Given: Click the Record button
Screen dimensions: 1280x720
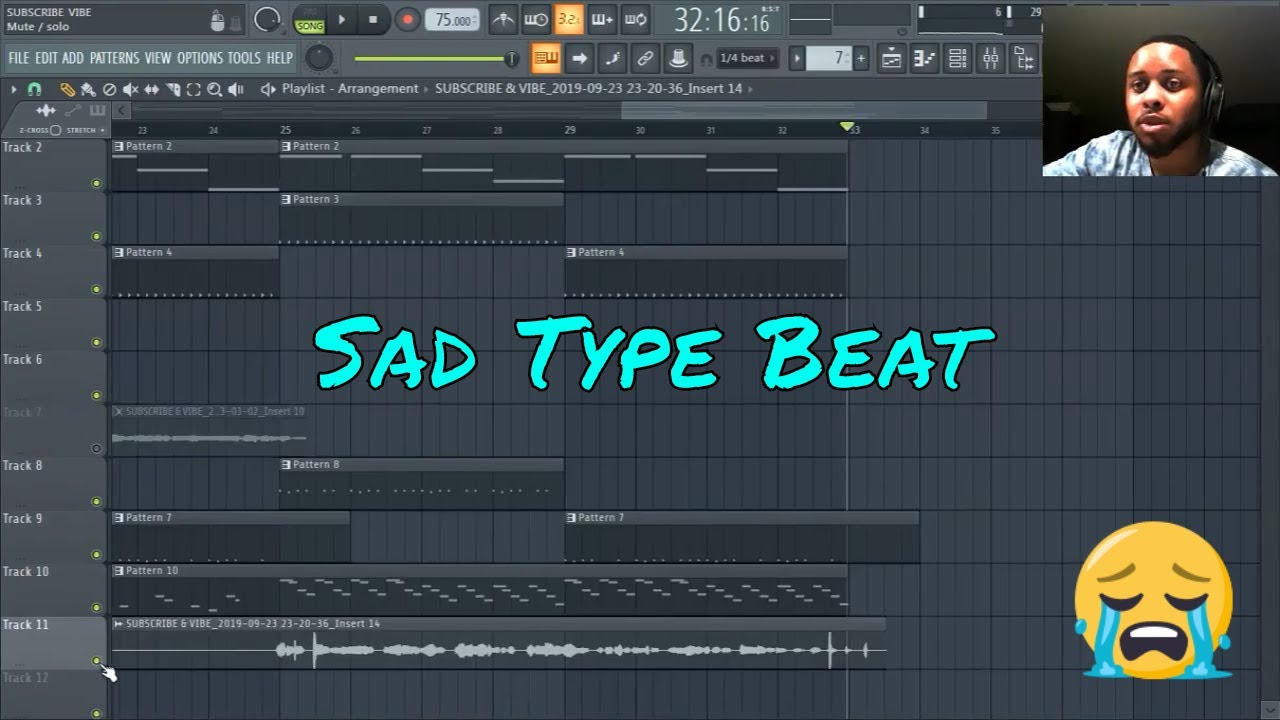Looking at the screenshot, I should tap(406, 19).
